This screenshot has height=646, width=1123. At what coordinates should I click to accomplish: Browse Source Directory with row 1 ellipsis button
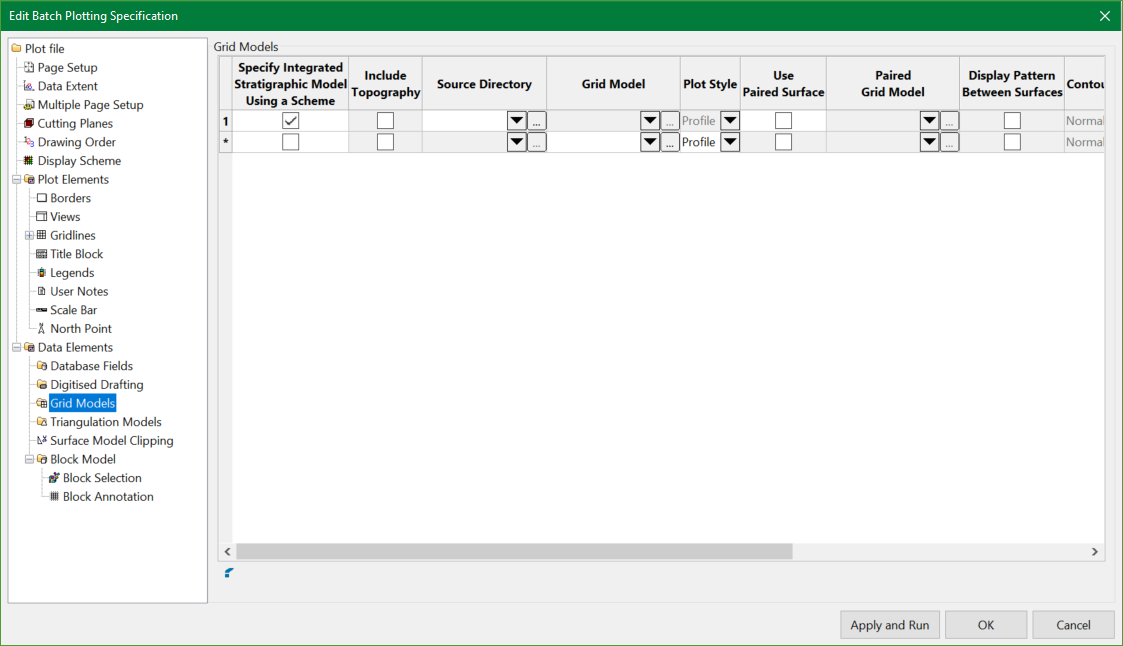[536, 120]
